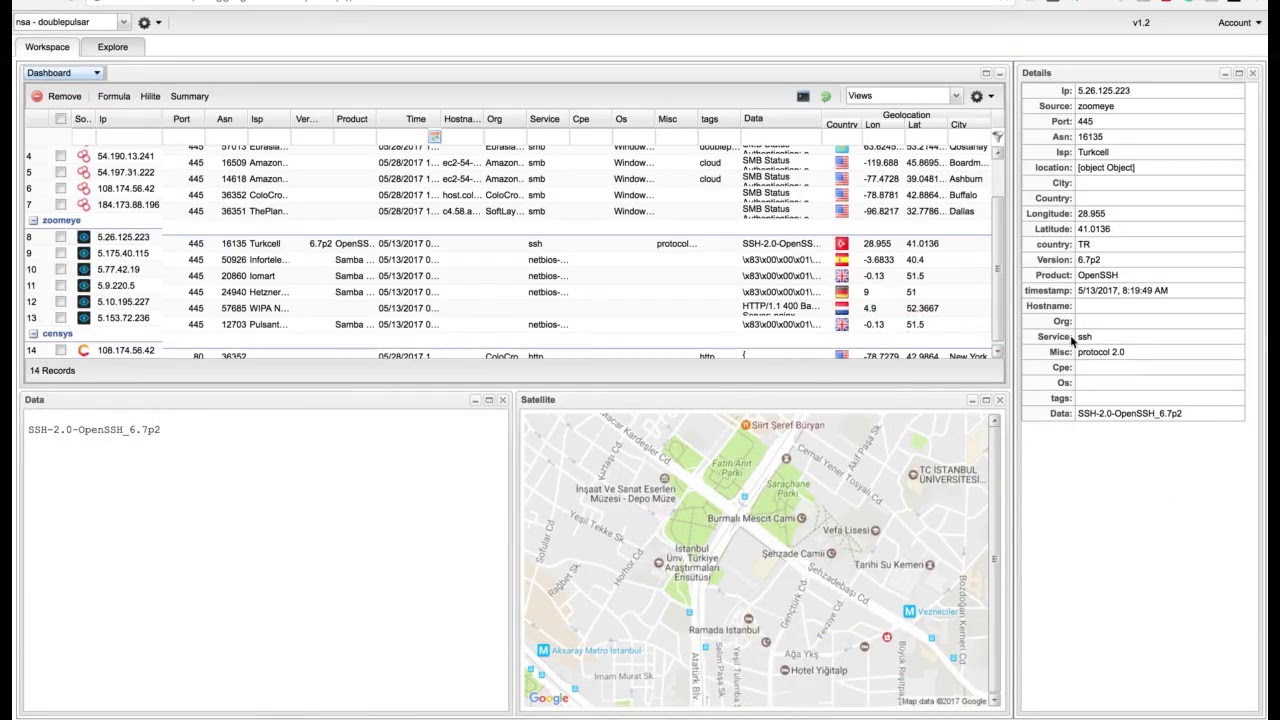Open the Dashboard dropdown
Image resolution: width=1280 pixels, height=720 pixels.
(63, 73)
